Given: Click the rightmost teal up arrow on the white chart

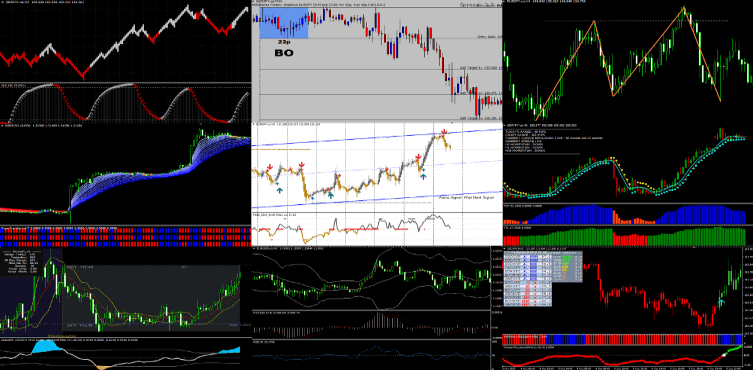Looking at the screenshot, I should point(423,176).
